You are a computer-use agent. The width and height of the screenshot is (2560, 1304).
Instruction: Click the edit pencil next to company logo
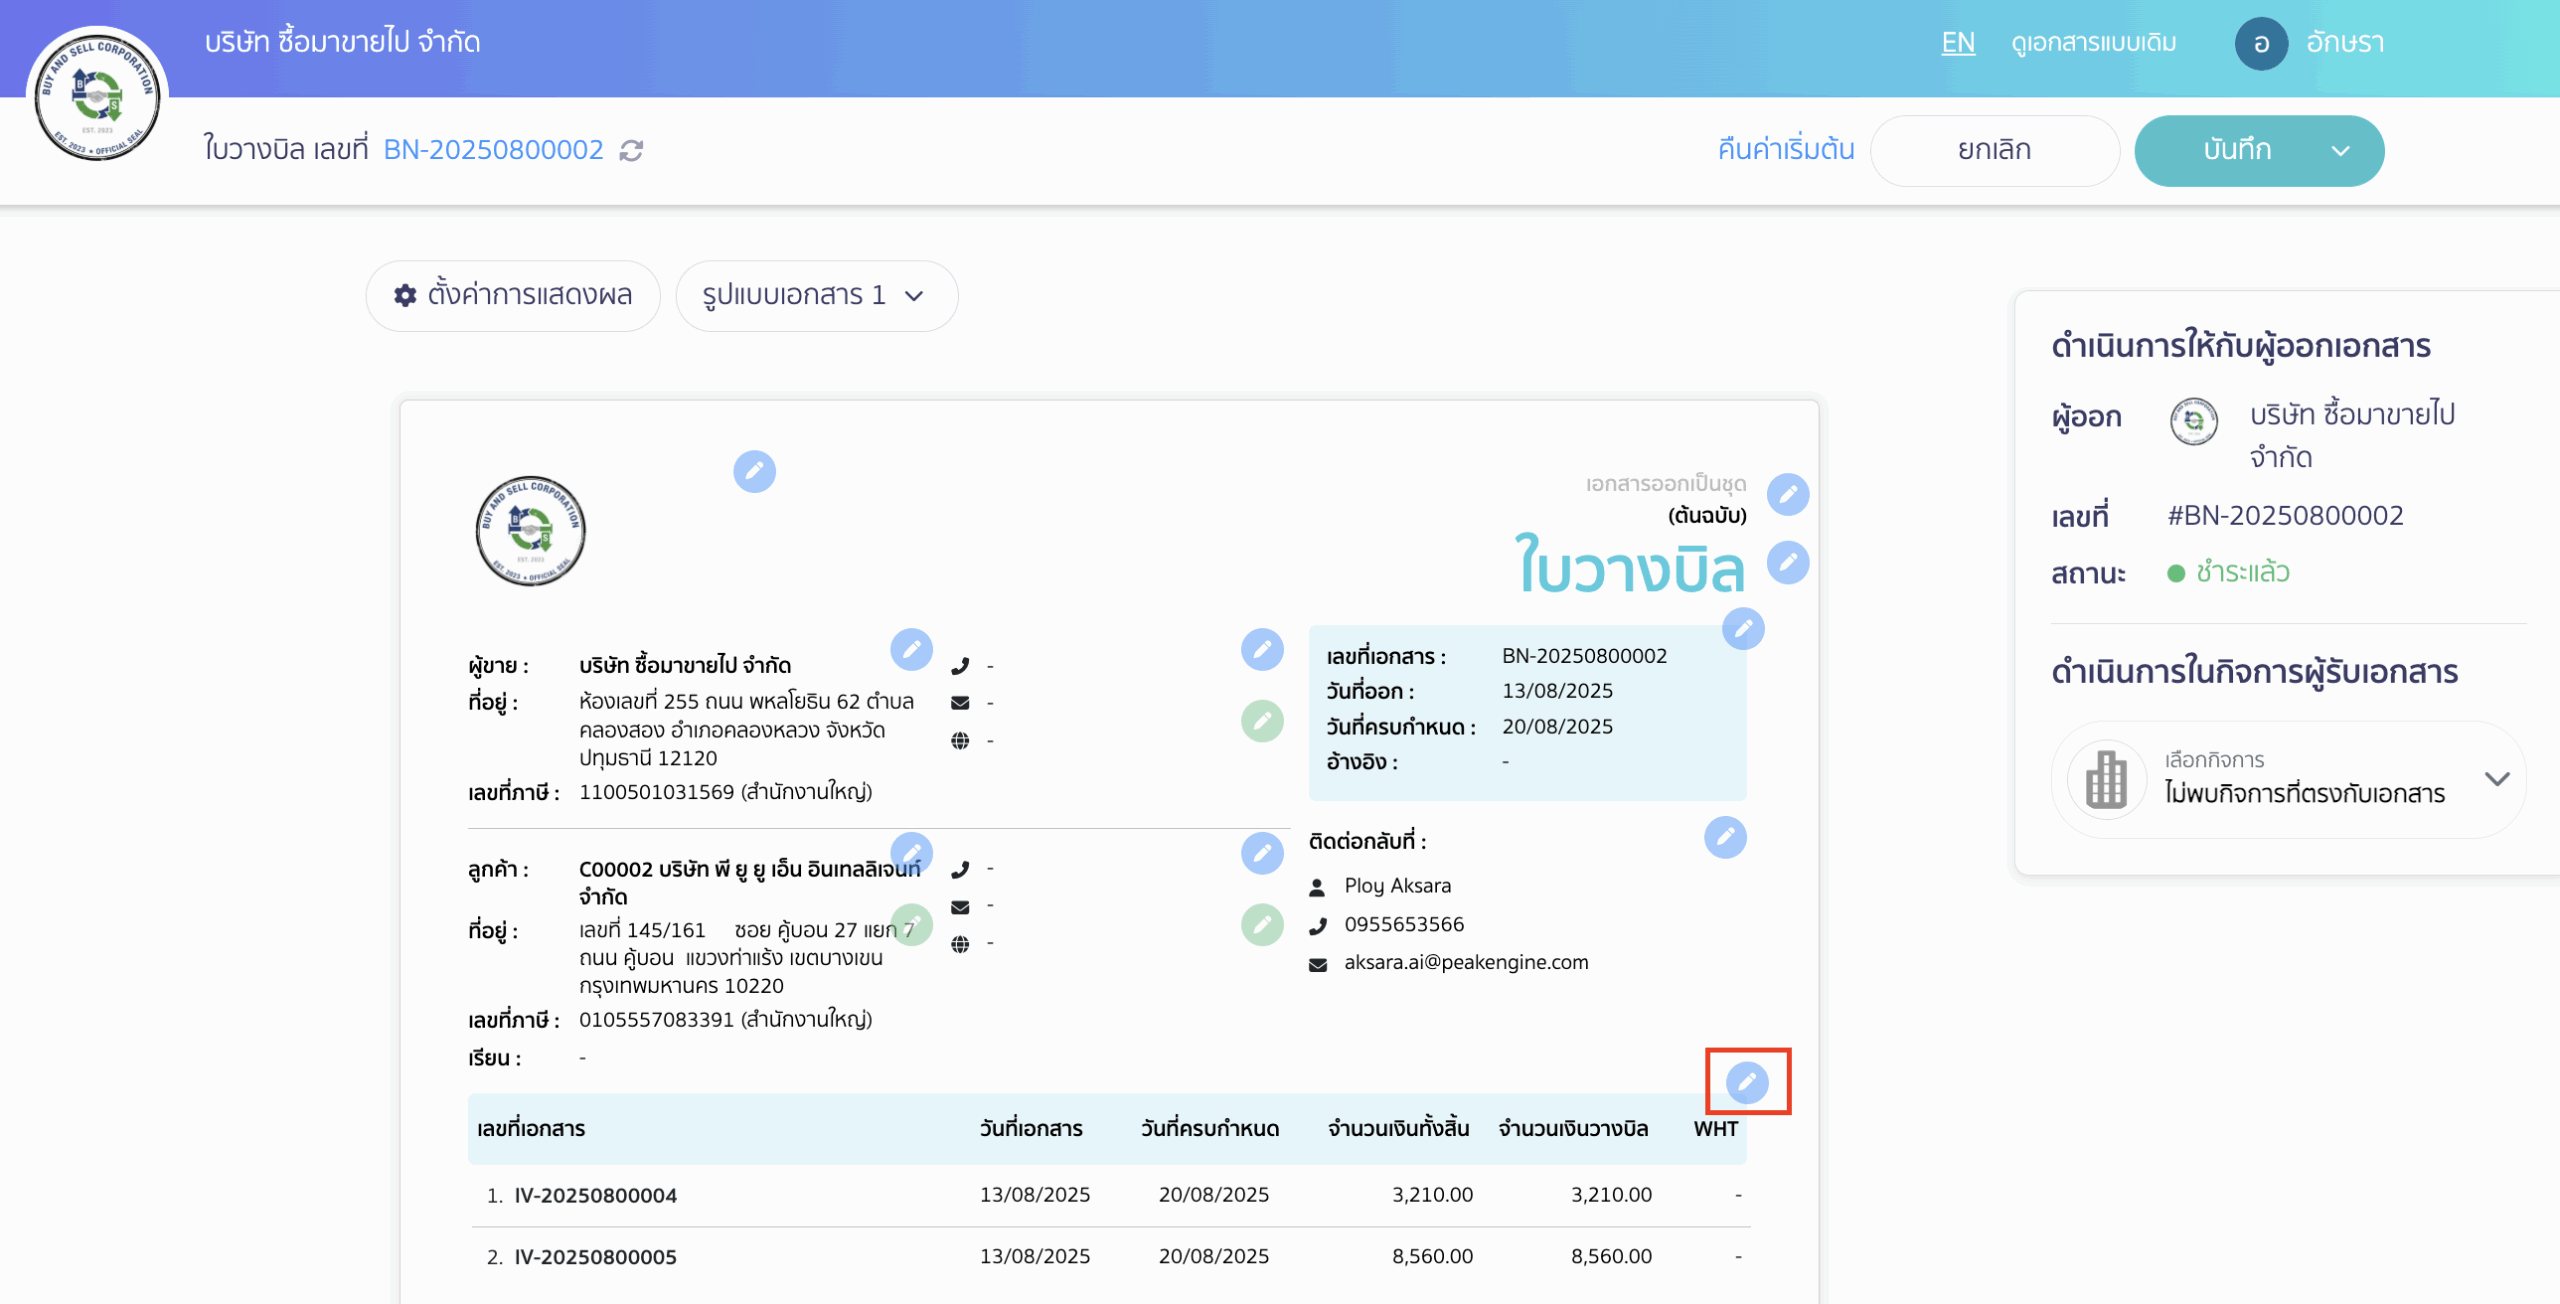[754, 471]
